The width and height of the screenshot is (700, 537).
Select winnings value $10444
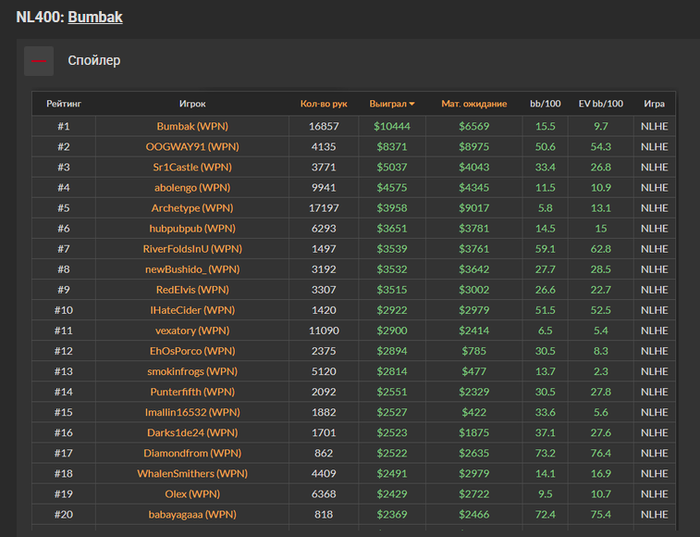(x=392, y=126)
